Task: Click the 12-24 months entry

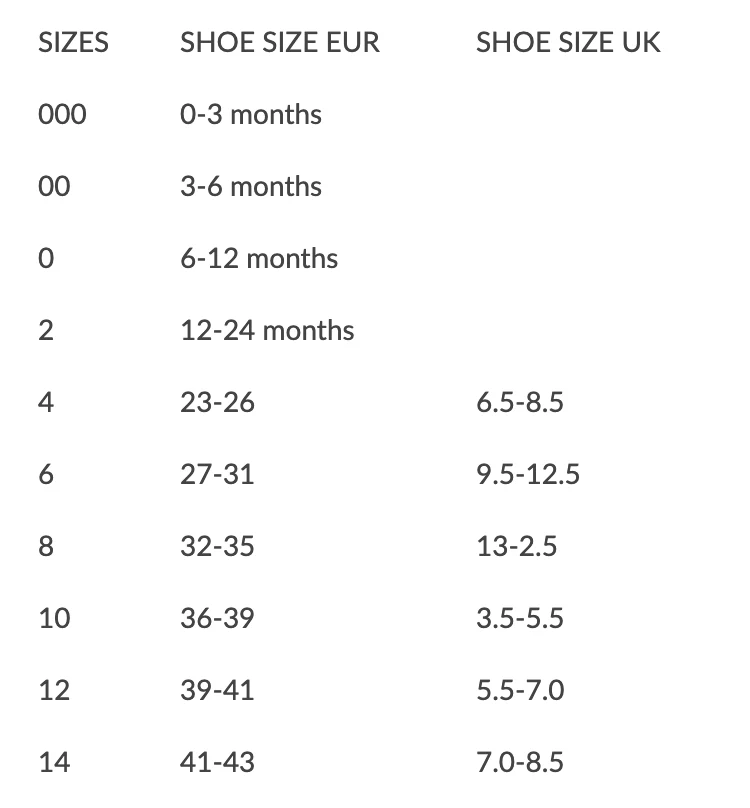Action: 267,331
